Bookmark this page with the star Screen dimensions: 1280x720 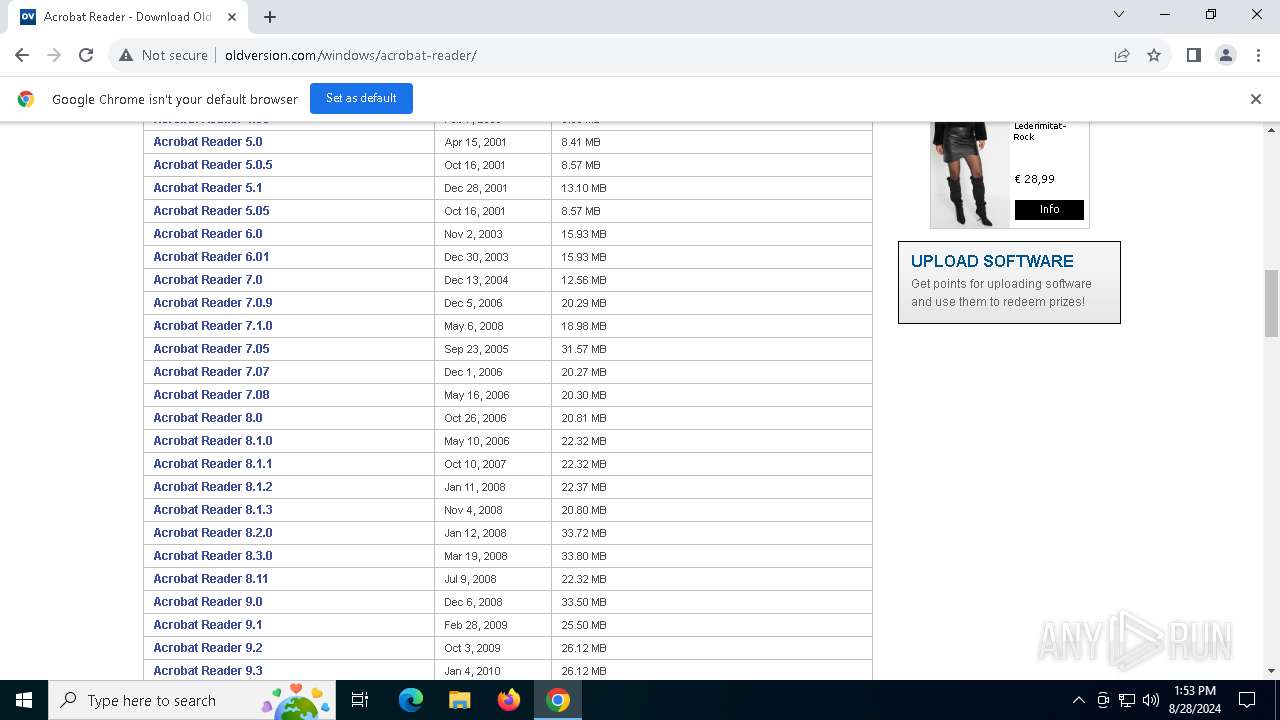[1154, 55]
